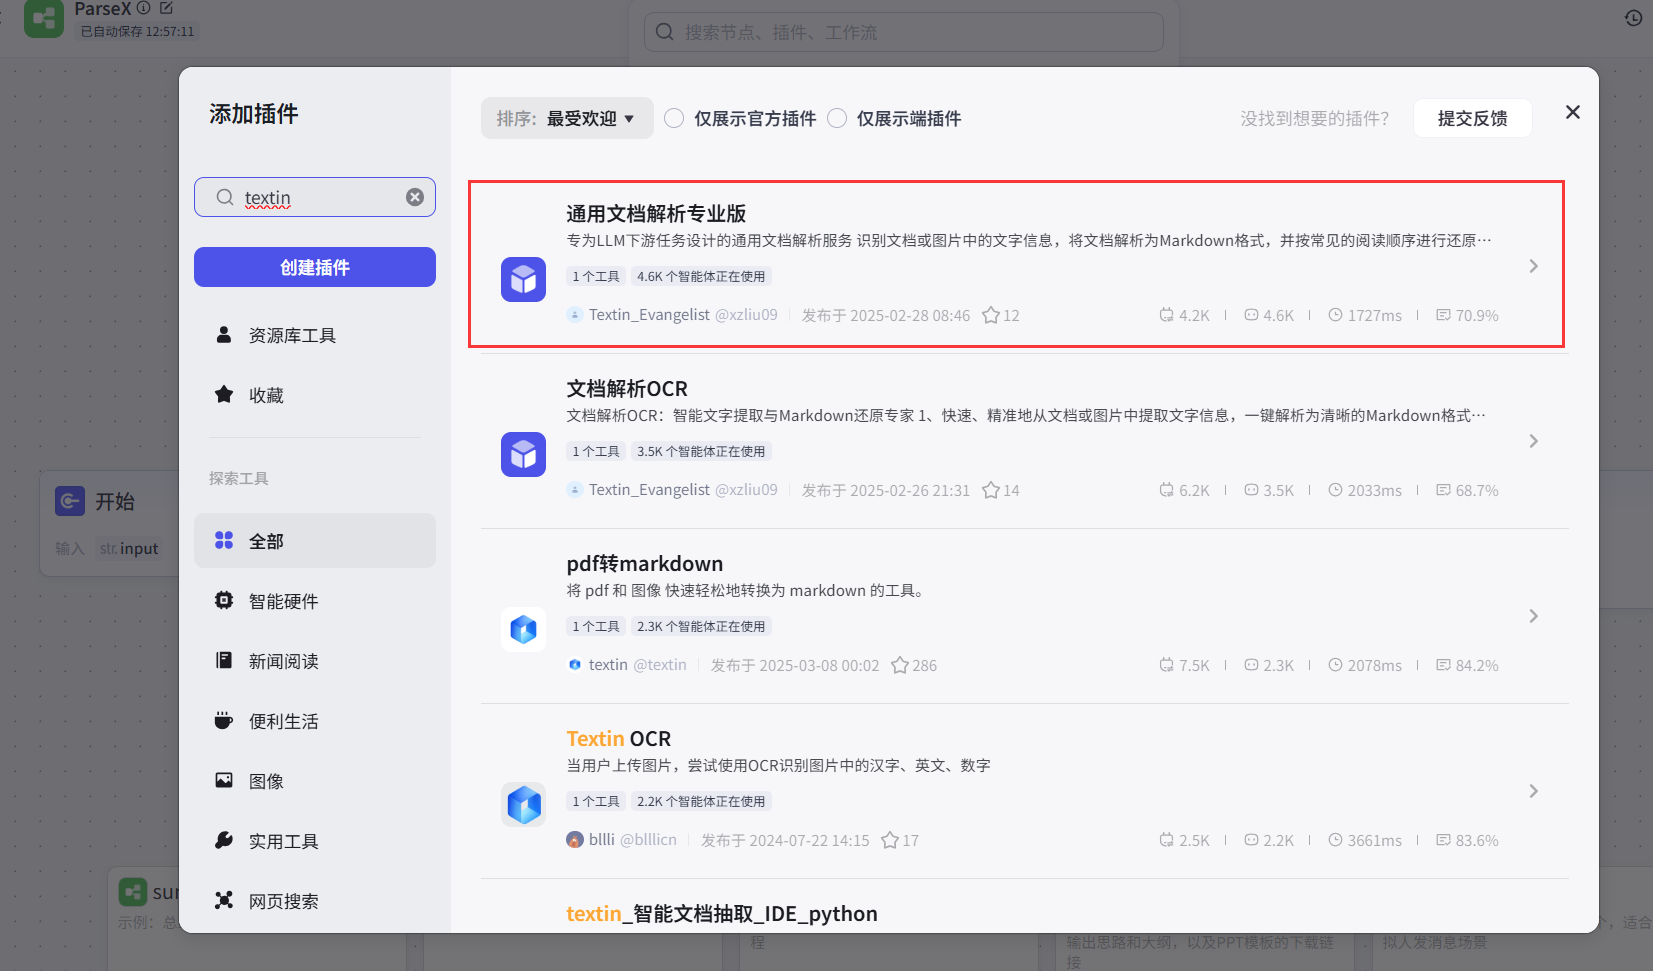Open the history clock icon at top right
The height and width of the screenshot is (971, 1653).
point(1633,18)
